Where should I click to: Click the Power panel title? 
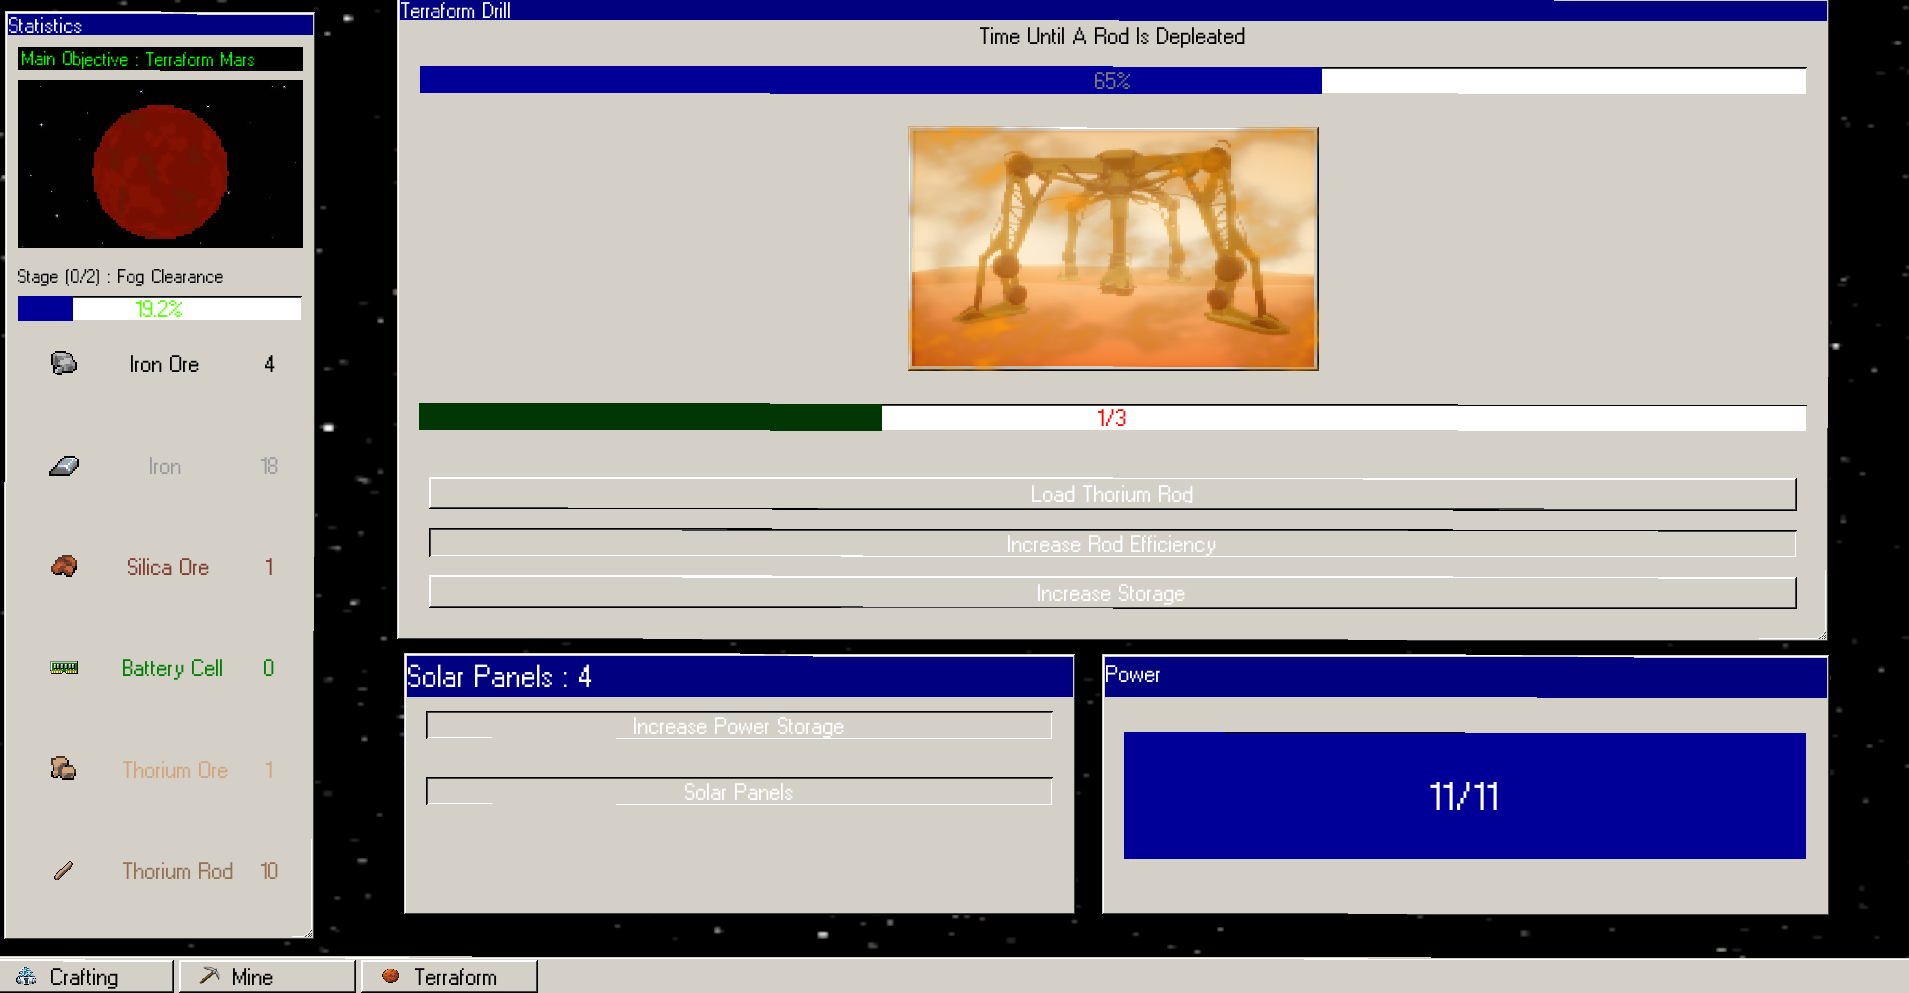tap(1132, 675)
